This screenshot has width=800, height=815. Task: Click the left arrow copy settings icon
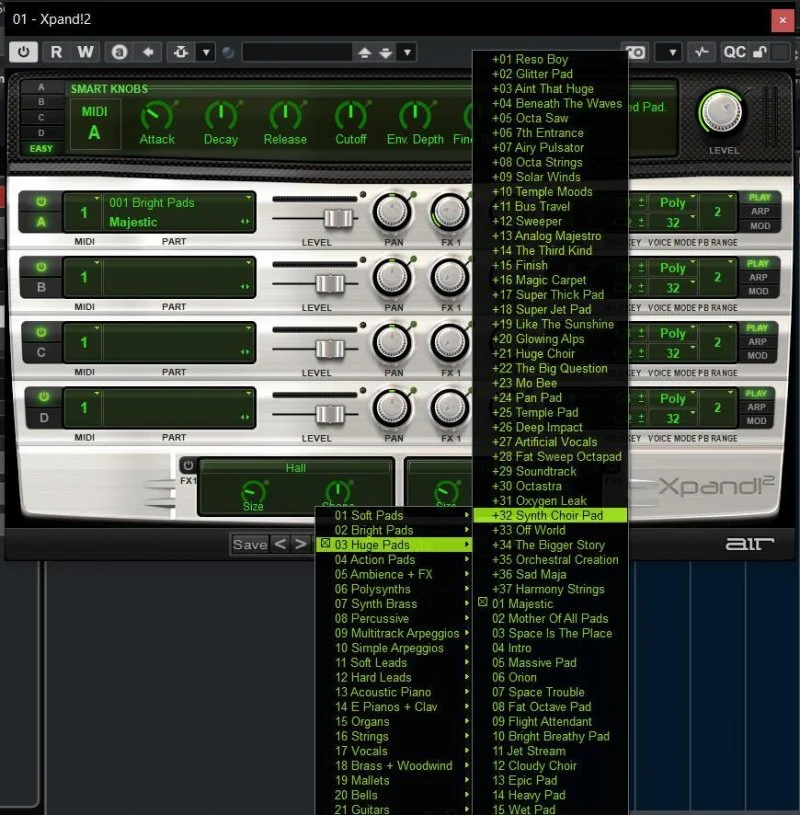coord(148,52)
